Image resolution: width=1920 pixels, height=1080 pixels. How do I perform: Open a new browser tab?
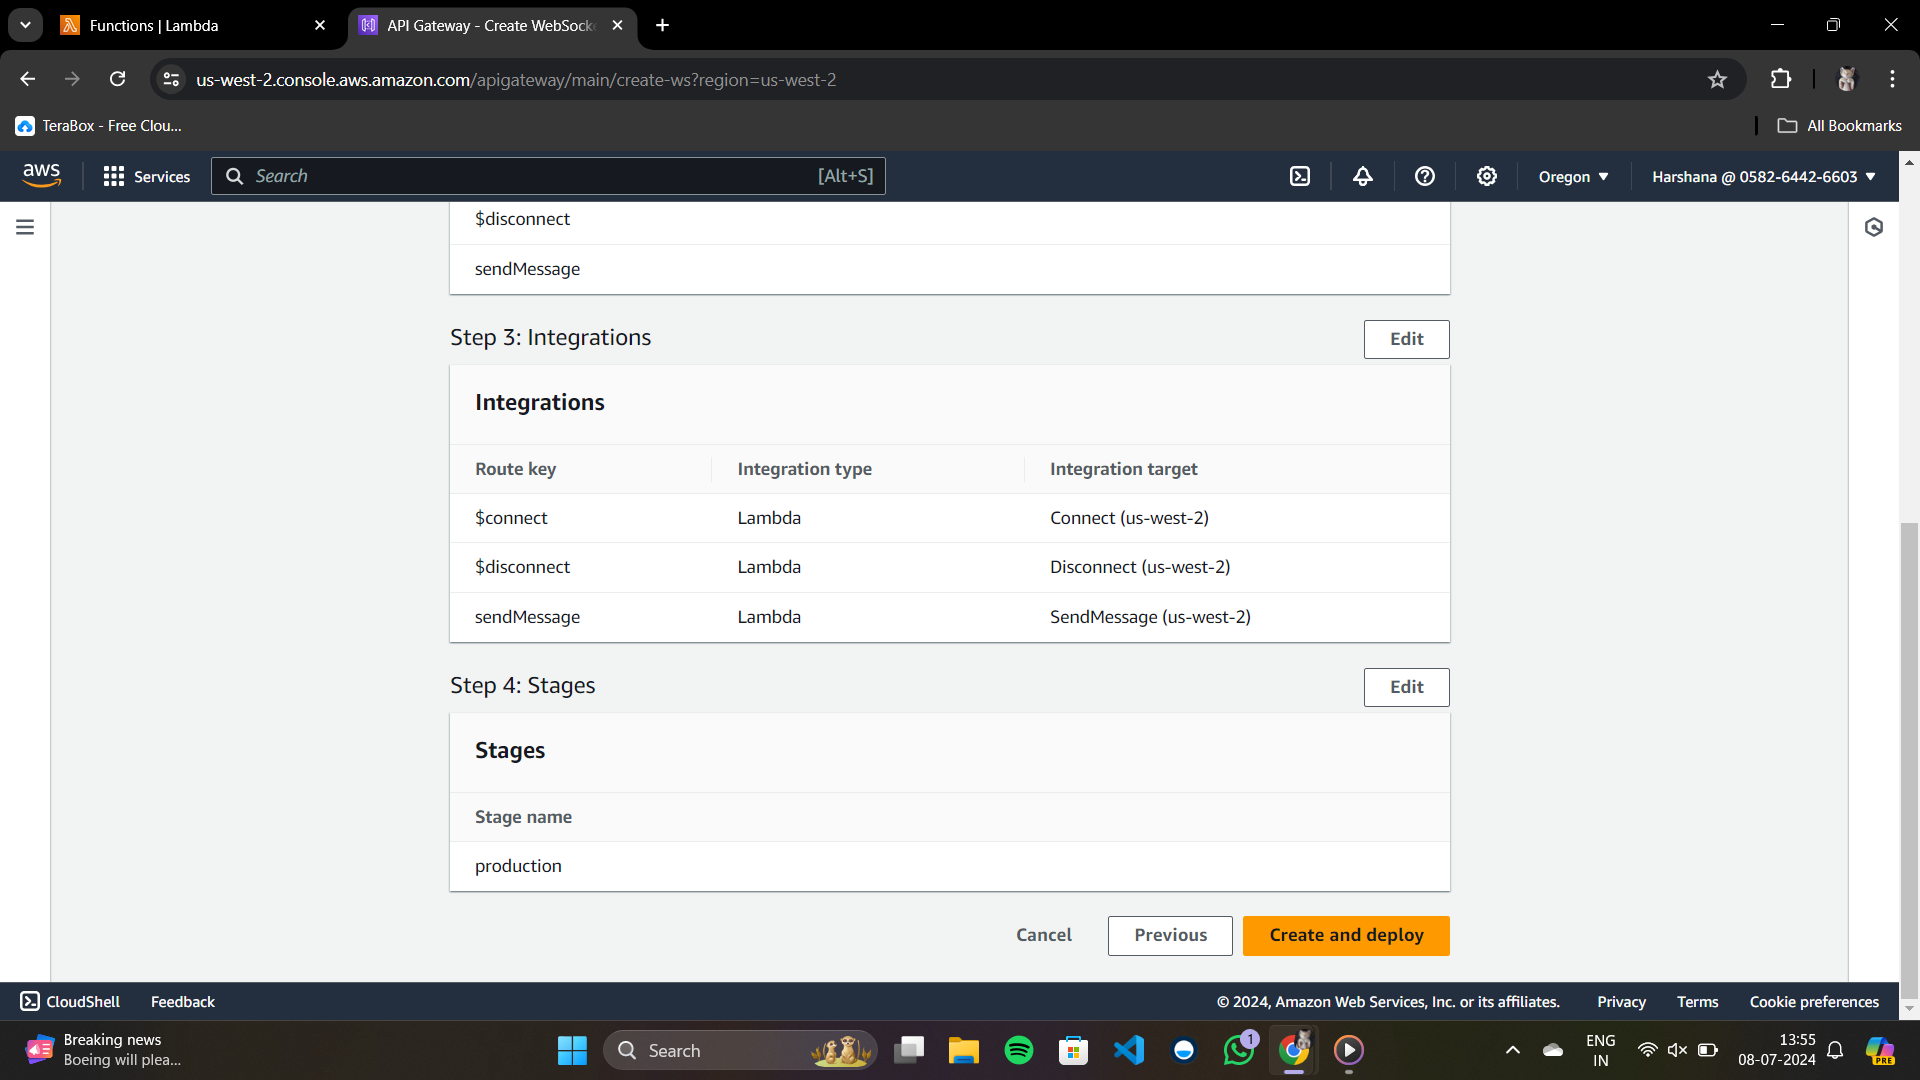(662, 25)
